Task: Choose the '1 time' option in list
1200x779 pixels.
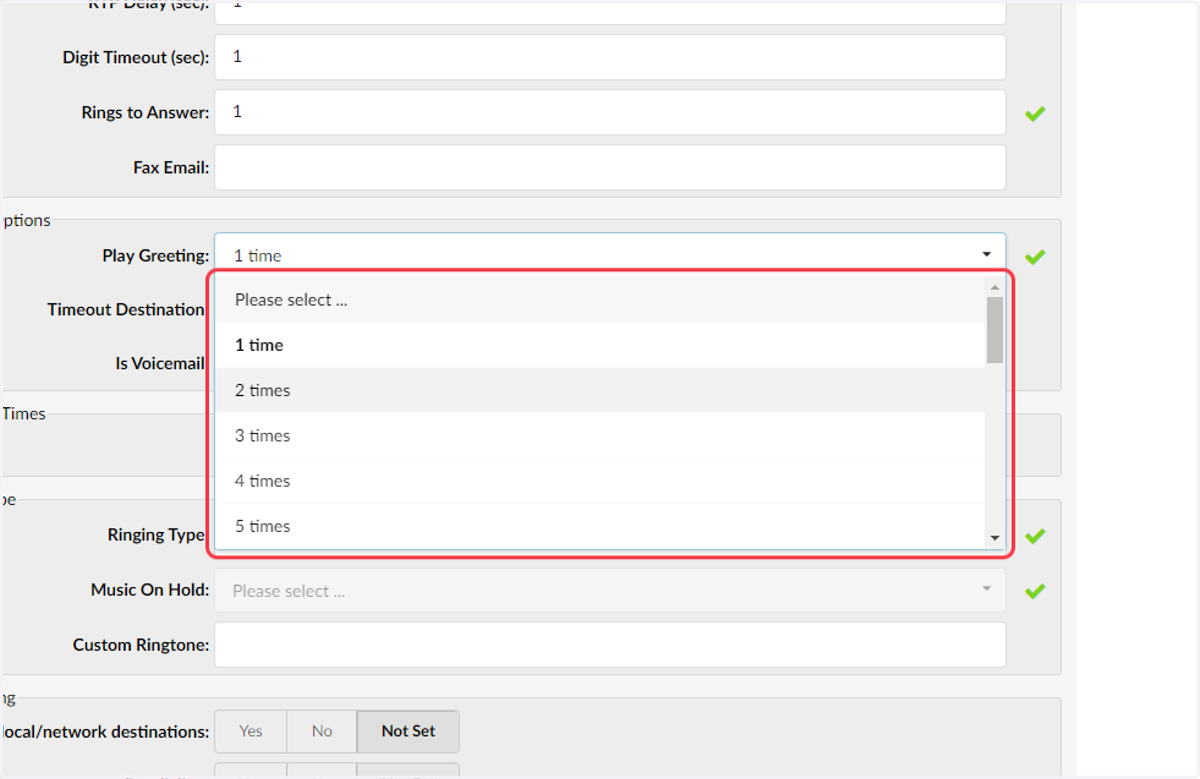Action: point(600,345)
